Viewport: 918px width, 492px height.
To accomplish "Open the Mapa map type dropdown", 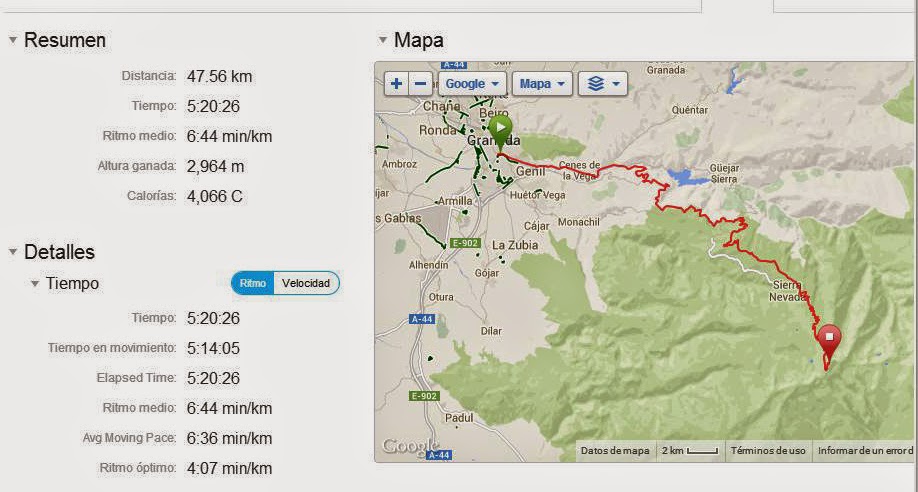I will (x=542, y=84).
